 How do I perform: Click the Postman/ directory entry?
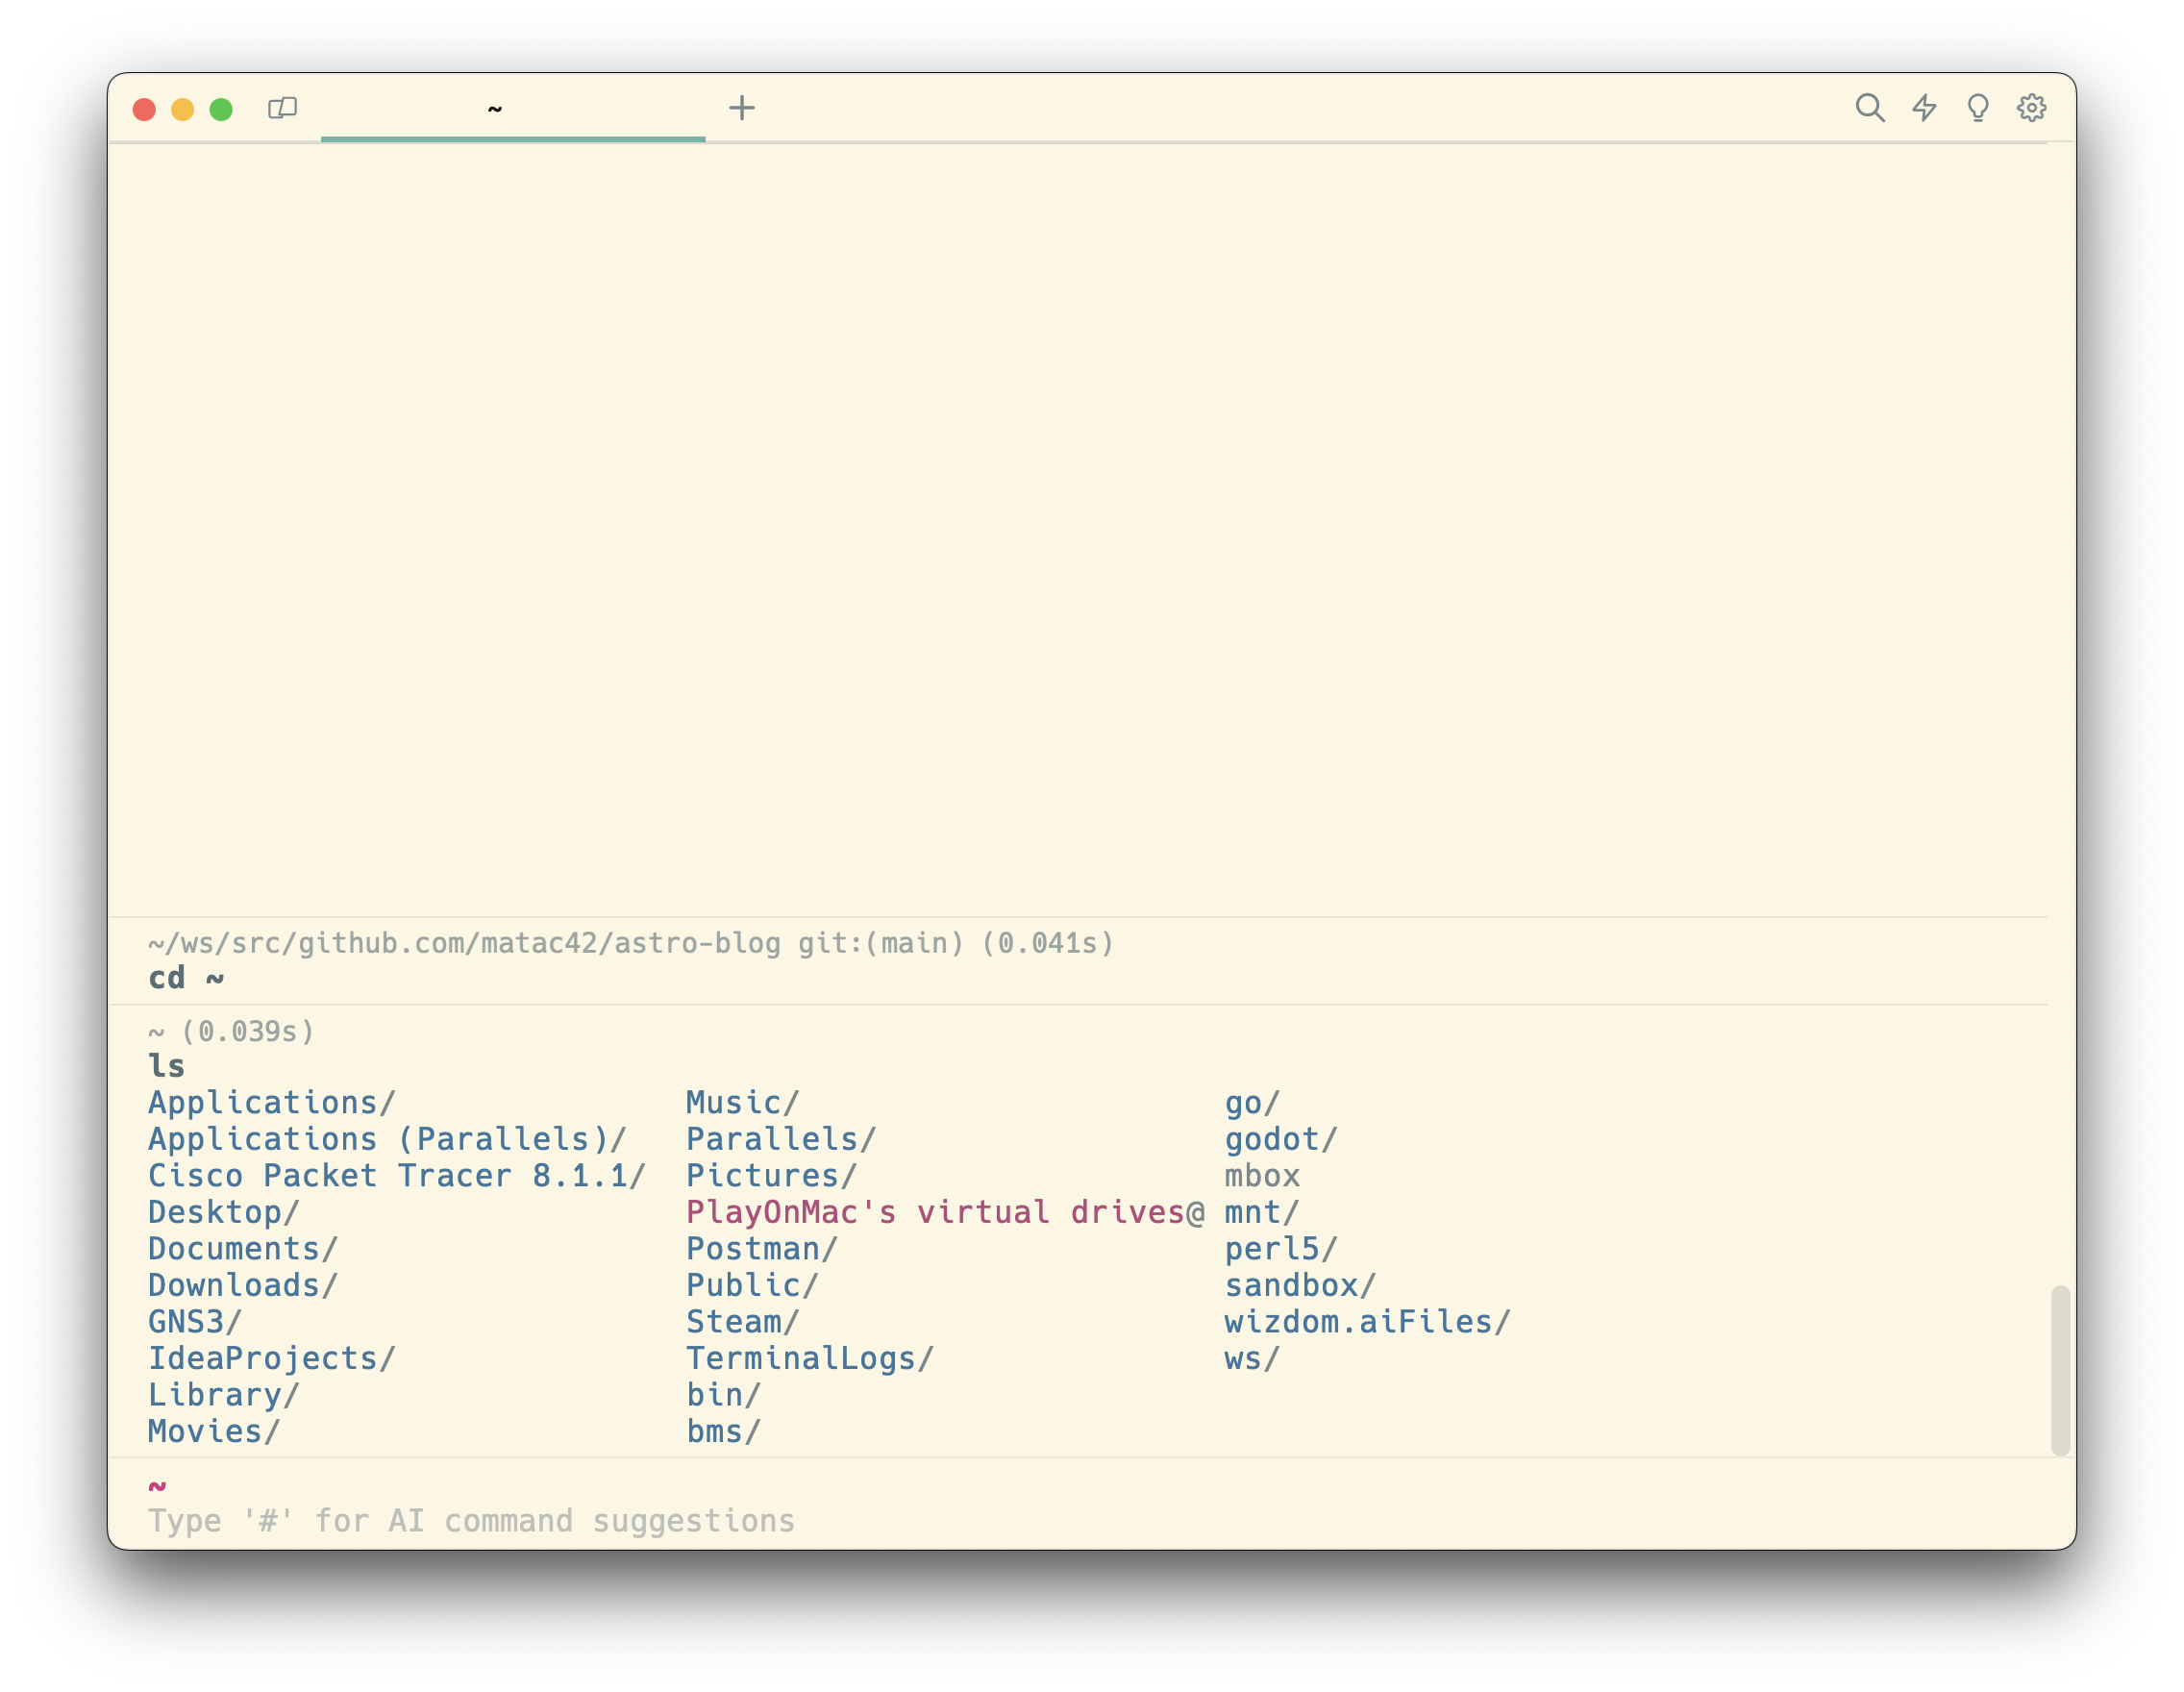coord(762,1248)
